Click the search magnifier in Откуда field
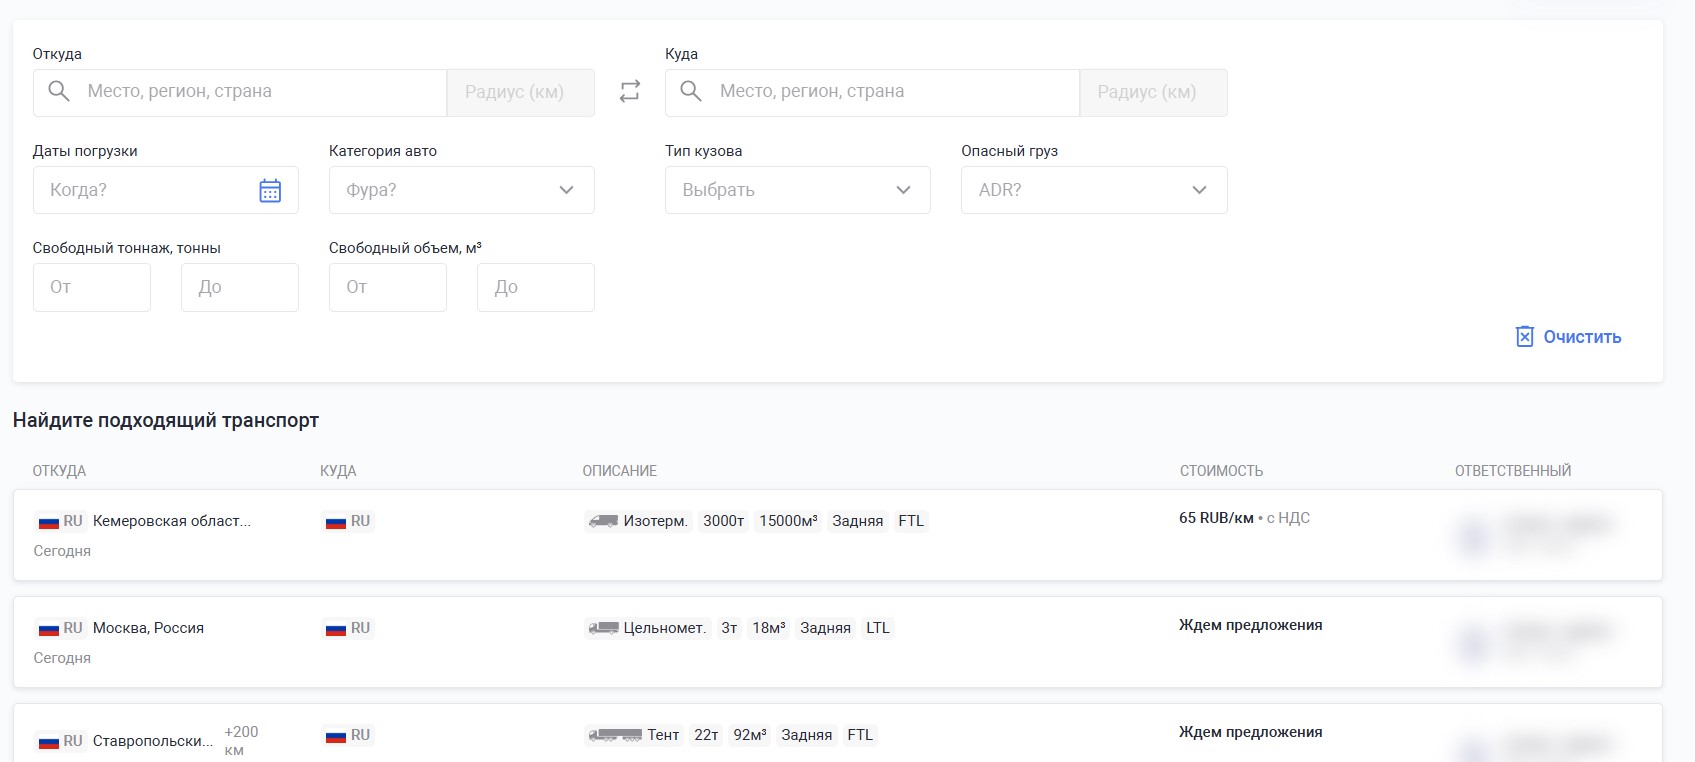Viewport: 1695px width, 762px height. 59,92
